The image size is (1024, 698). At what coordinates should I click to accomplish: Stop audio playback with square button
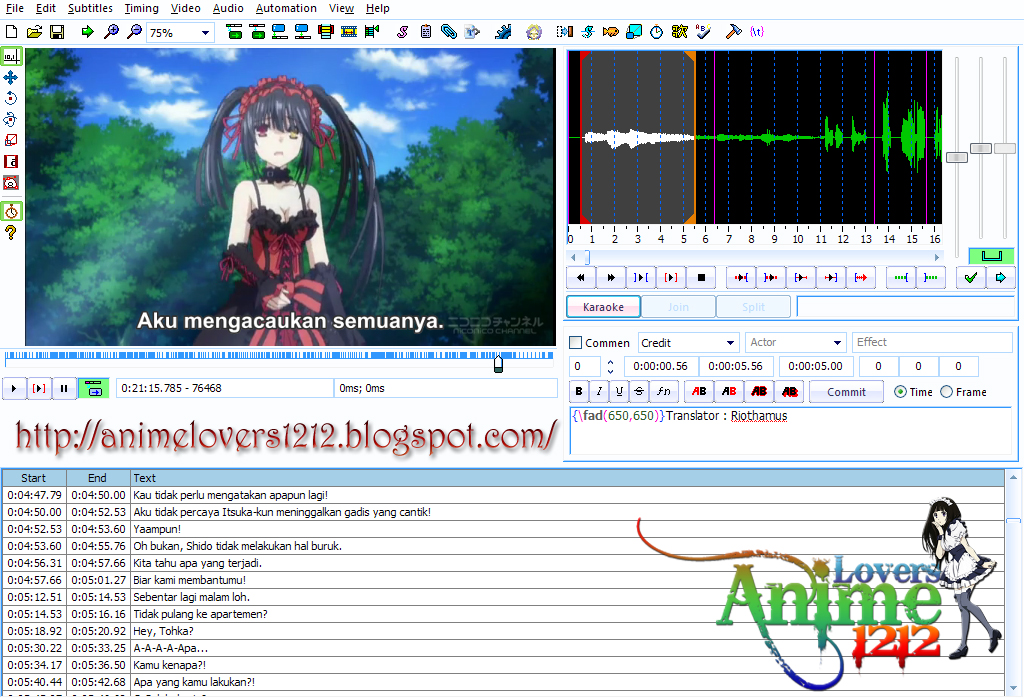(701, 278)
